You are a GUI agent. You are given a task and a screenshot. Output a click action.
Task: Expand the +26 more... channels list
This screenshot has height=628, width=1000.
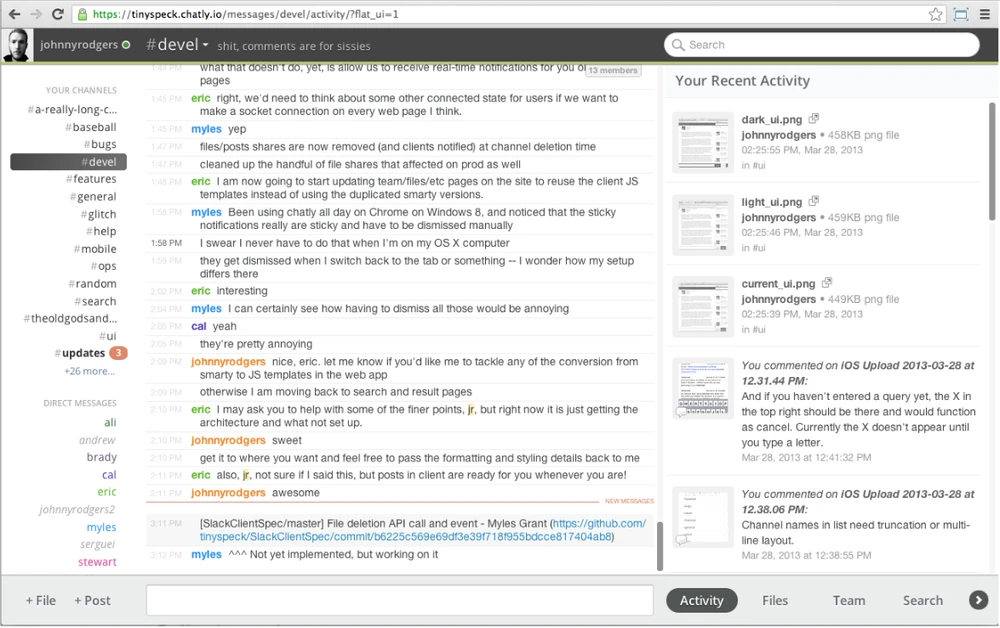89,371
